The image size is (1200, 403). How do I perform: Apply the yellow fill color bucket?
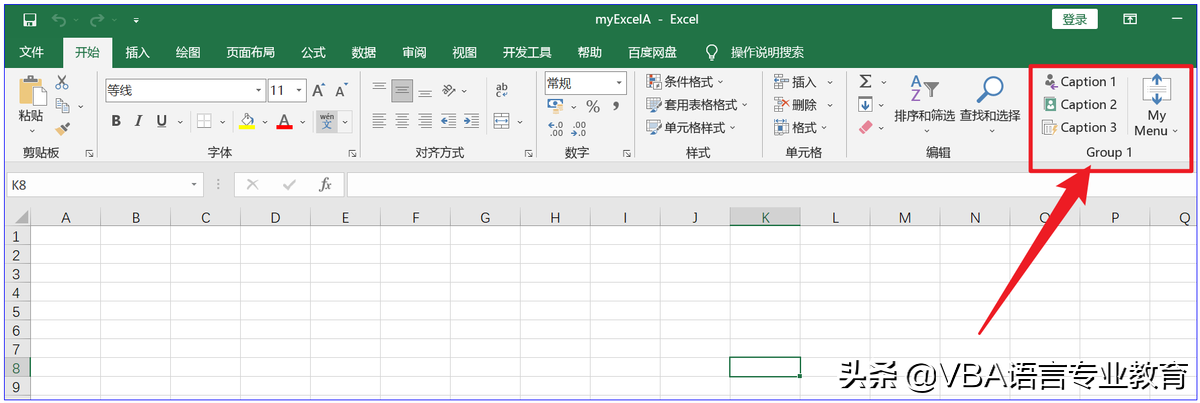pos(247,121)
